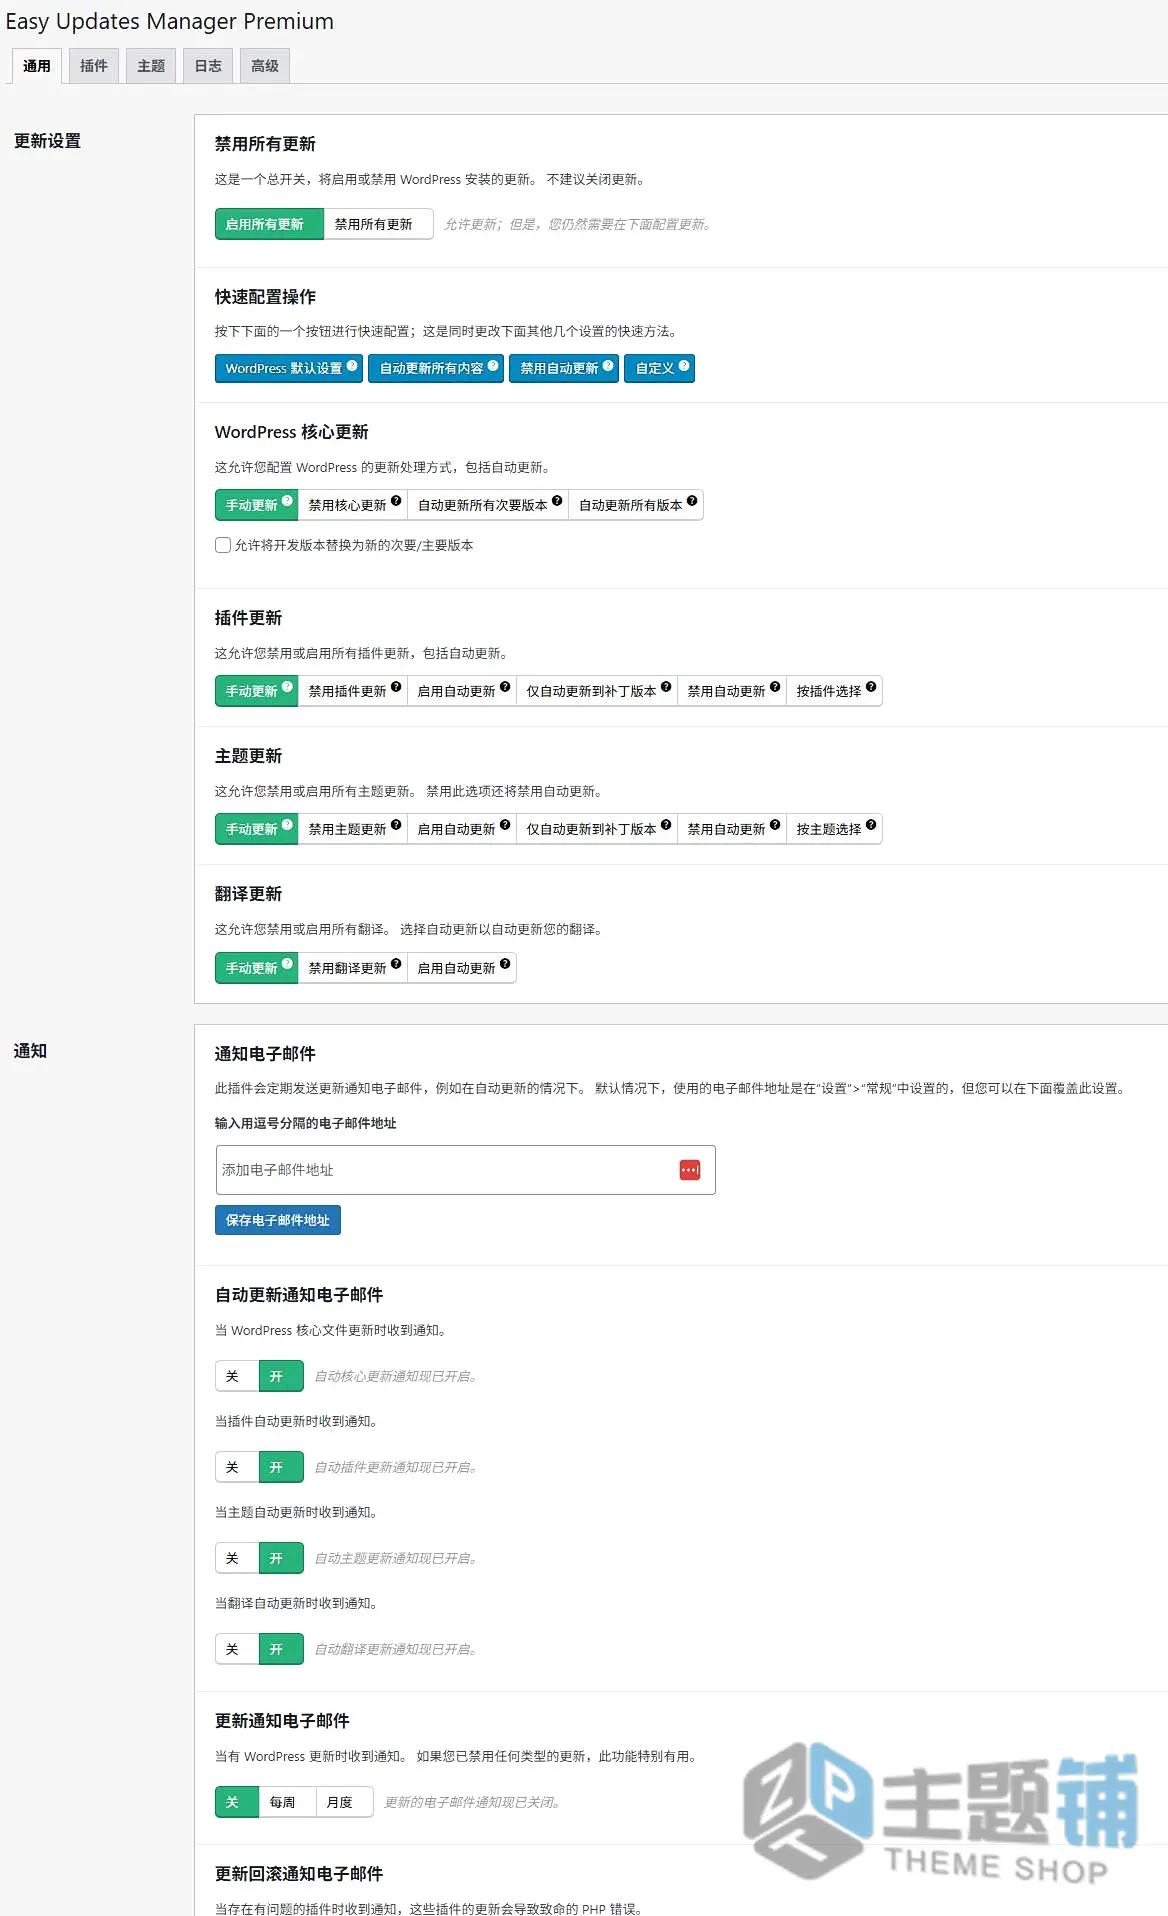Viewport: 1168px width, 1916px height.
Task: Apply WordPress 默认设置 quick configuration
Action: tap(288, 368)
